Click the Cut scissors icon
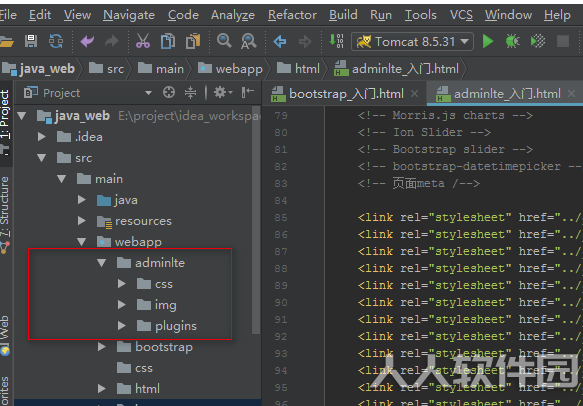The image size is (583, 406). [x=143, y=41]
